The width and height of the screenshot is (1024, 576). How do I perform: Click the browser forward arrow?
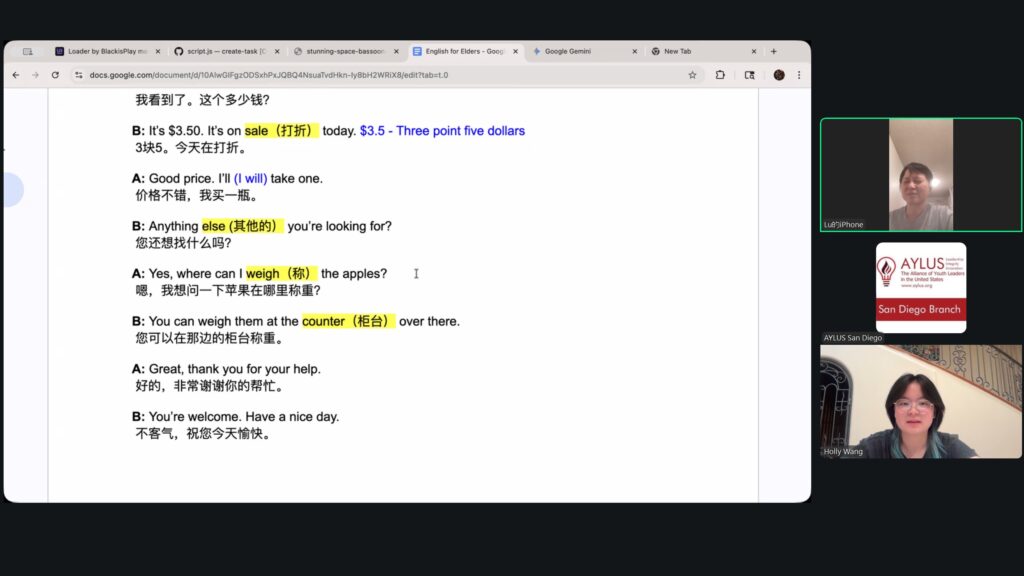34,75
